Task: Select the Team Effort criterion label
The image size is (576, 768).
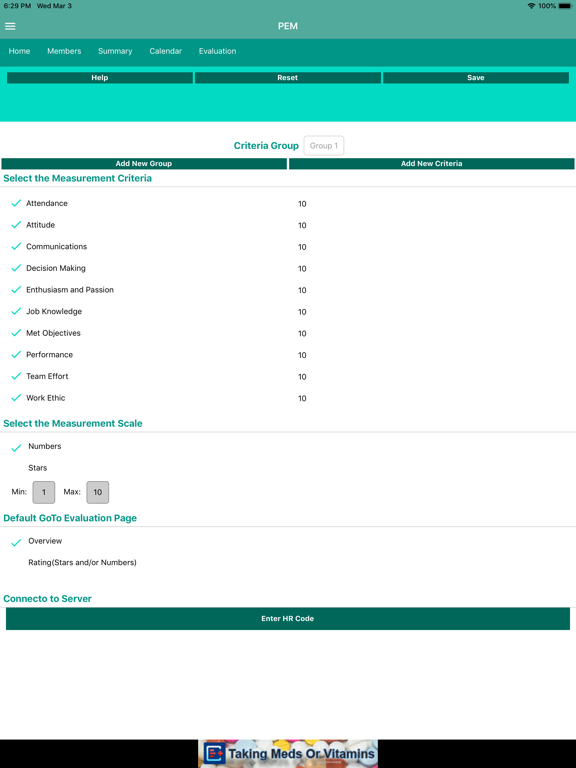Action: [47, 376]
